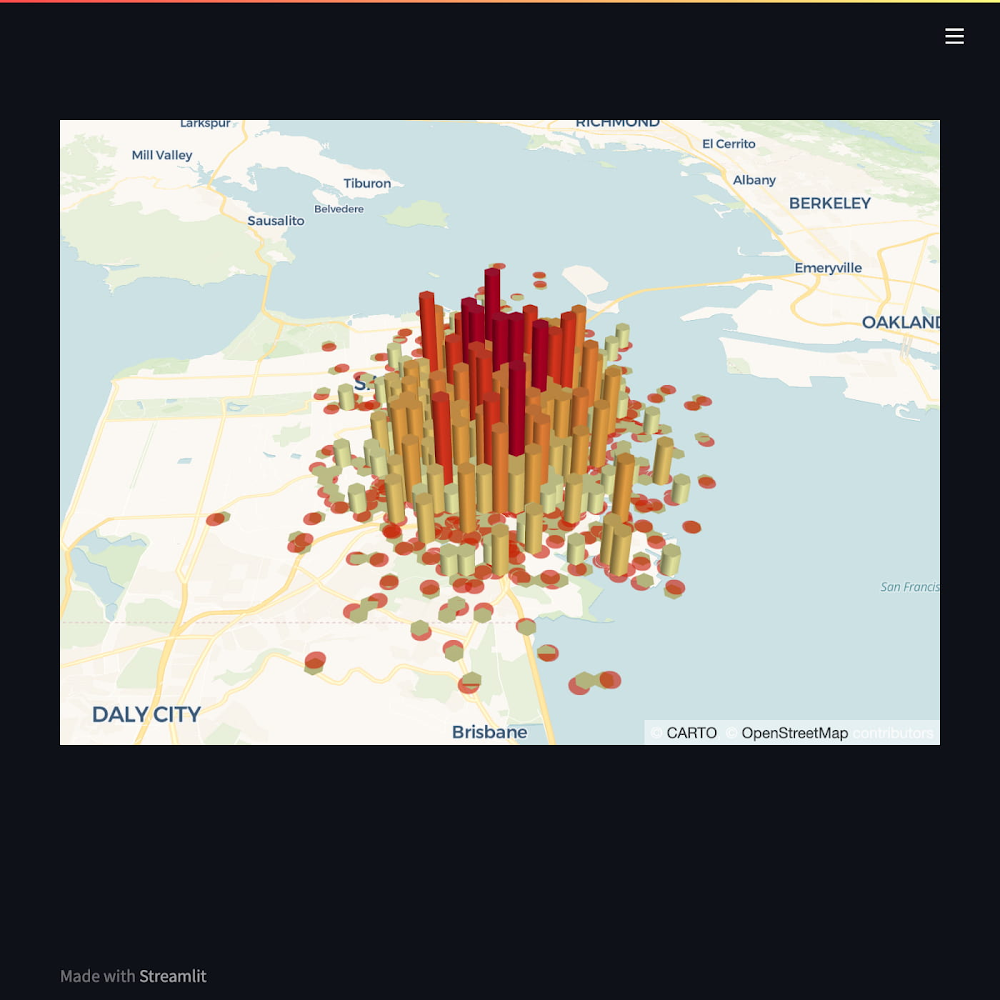Screen dimensions: 1000x1000
Task: Select the Brisbane label on the map
Action: click(x=489, y=732)
